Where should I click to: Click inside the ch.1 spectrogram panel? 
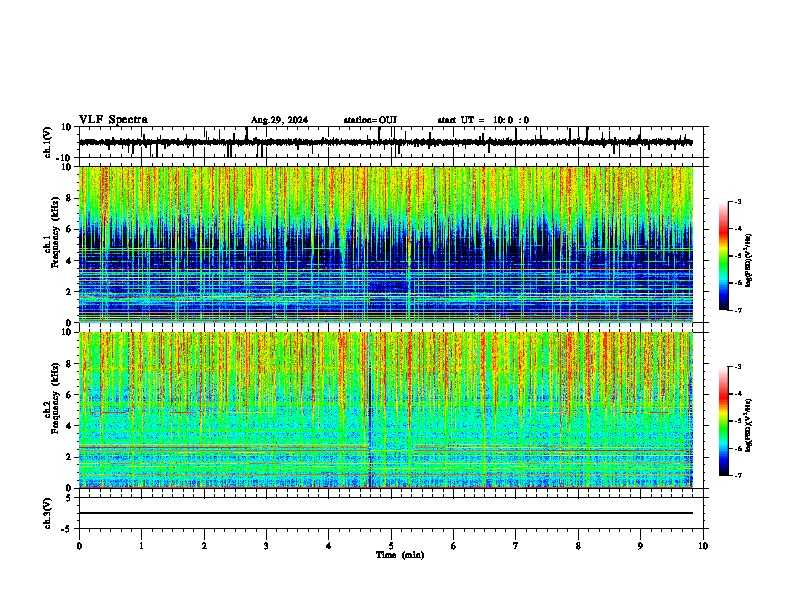click(386, 244)
